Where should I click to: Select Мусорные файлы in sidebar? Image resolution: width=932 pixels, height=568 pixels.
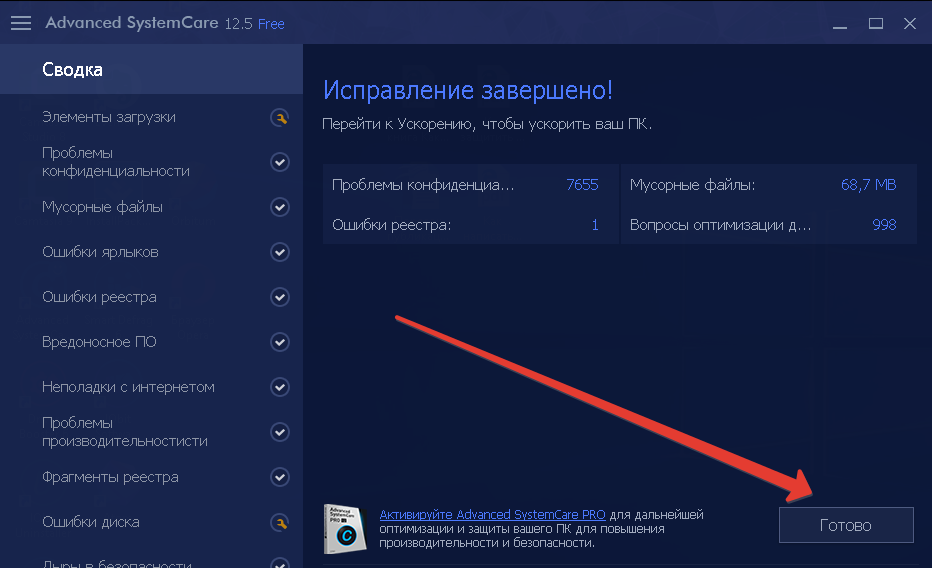pyautogui.click(x=102, y=207)
